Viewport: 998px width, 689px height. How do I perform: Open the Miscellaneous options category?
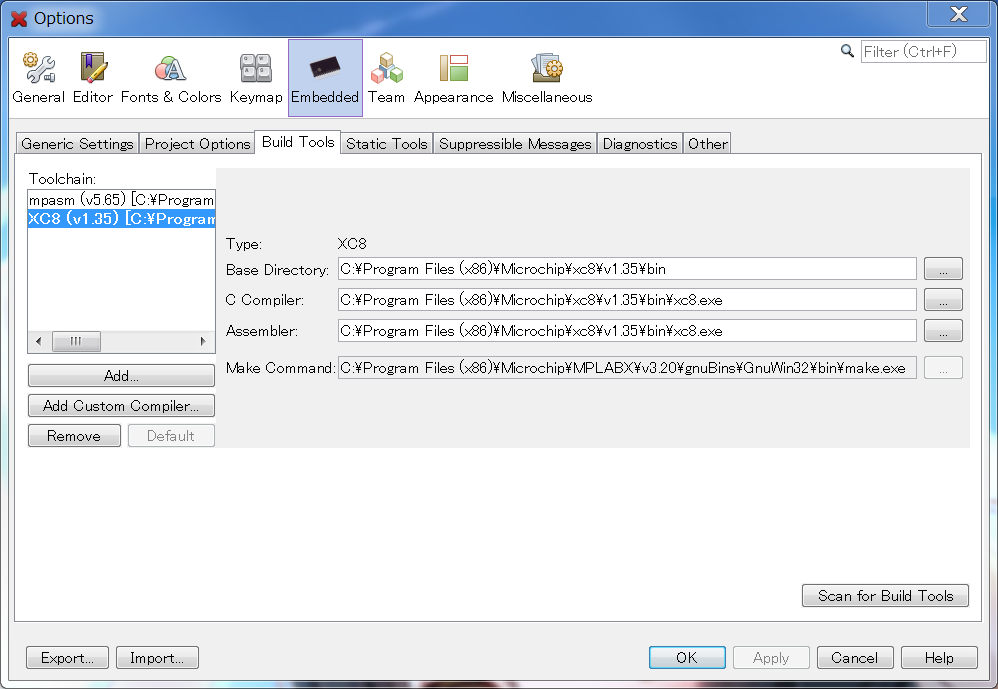click(x=547, y=78)
